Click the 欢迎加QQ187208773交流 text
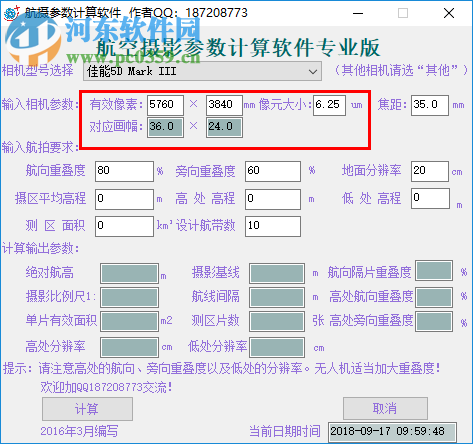Viewport: 473px width, 444px height. 106,387
